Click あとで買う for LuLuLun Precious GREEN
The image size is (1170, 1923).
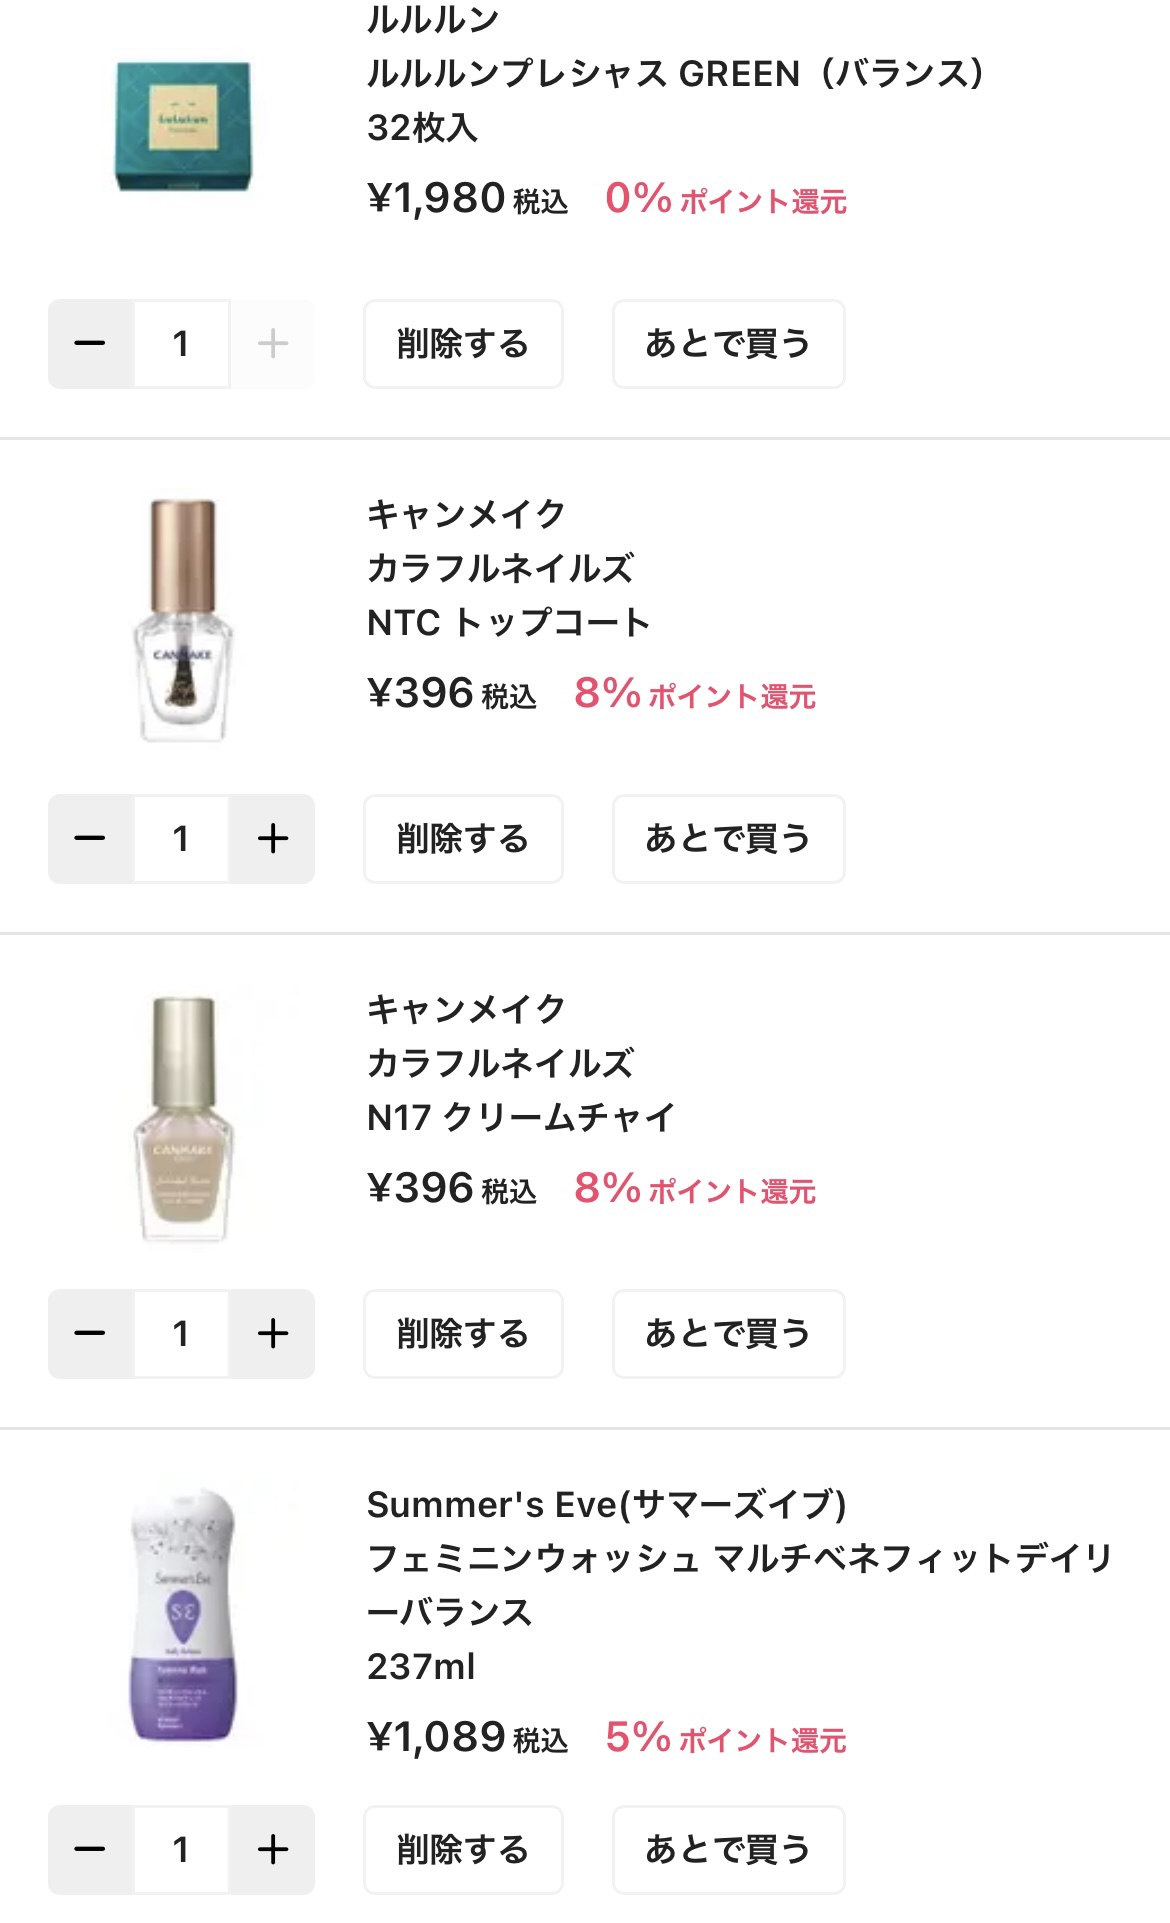click(x=728, y=344)
